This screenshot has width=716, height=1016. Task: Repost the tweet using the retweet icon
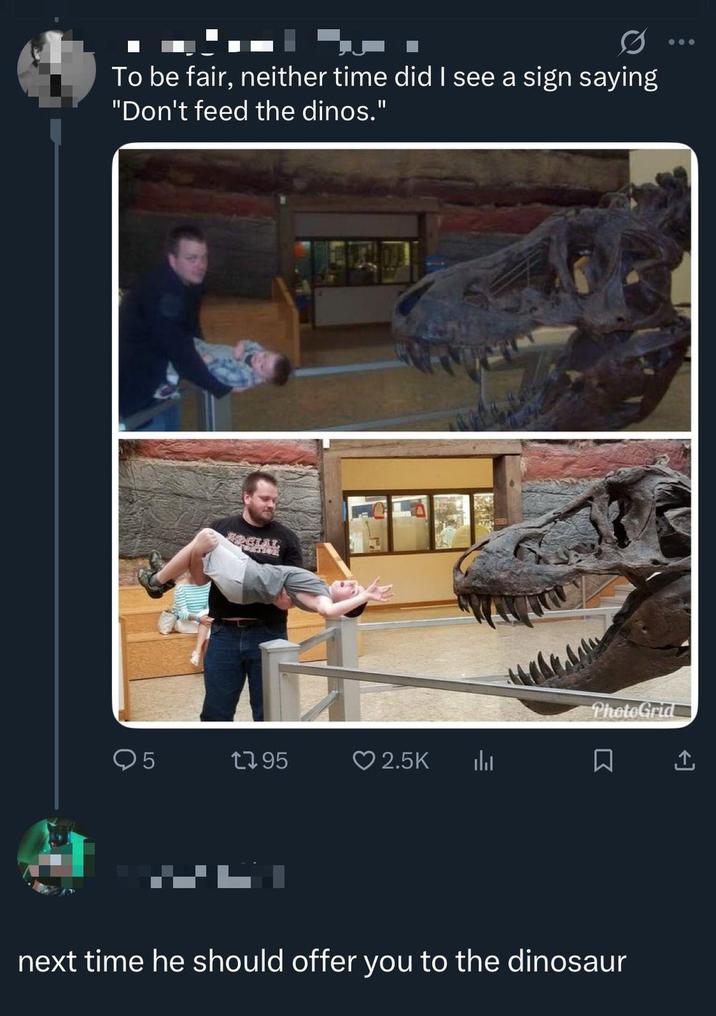click(x=245, y=761)
